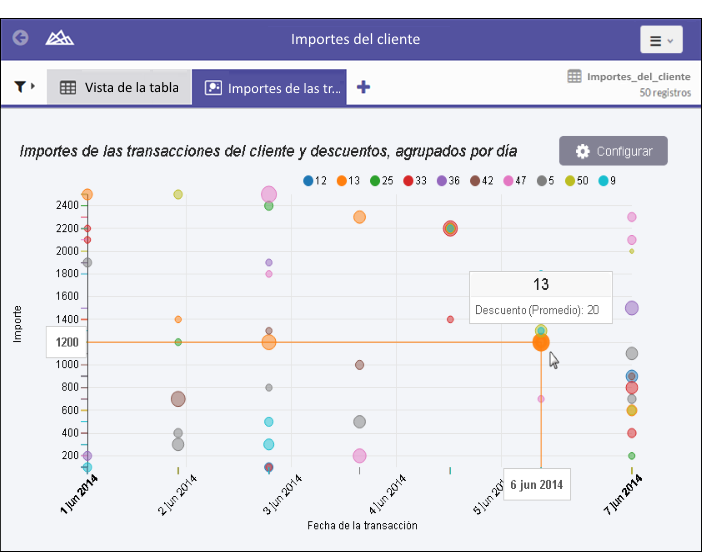Click the gear icon in Configurar
The image size is (702, 552).
582,151
